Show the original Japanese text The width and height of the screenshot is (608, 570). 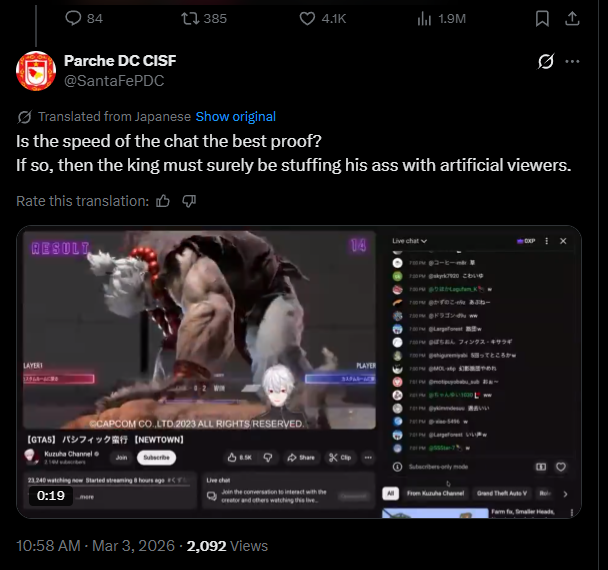pyautogui.click(x=236, y=116)
